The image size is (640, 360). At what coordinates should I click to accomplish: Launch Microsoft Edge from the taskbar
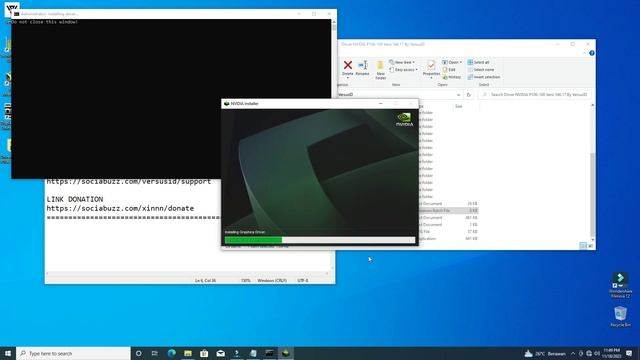(171, 353)
